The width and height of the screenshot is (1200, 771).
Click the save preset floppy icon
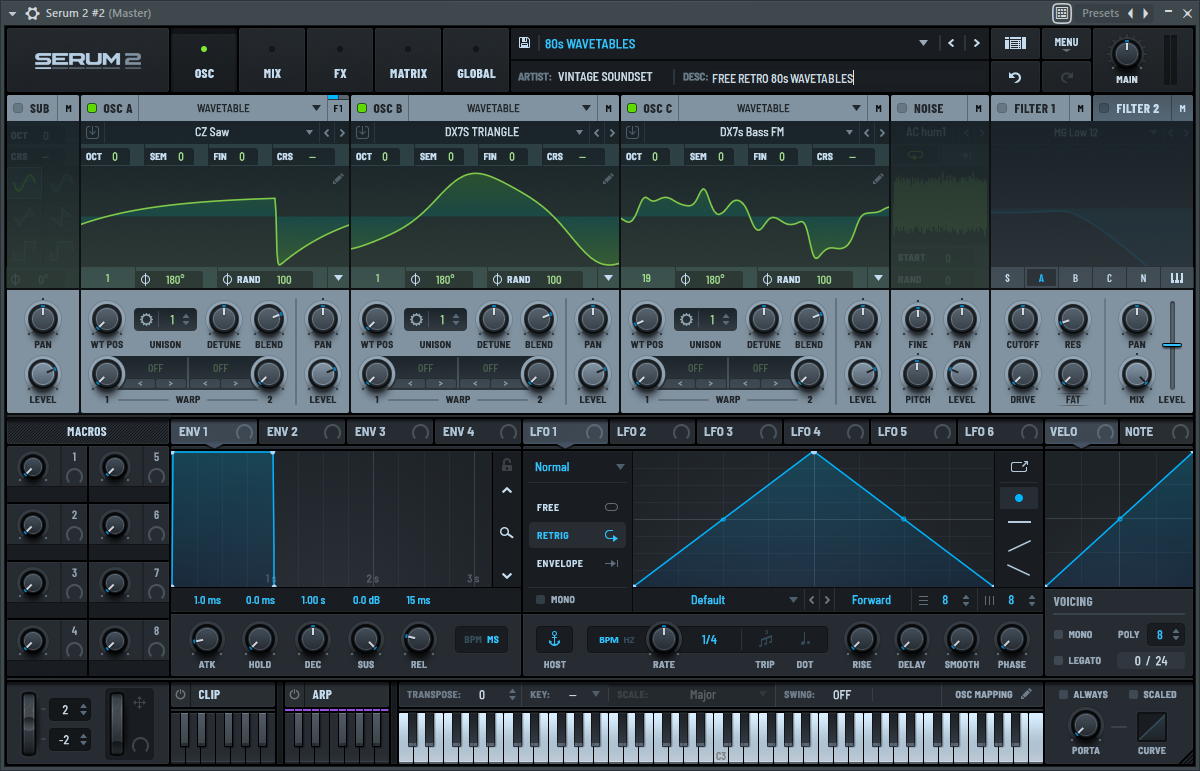coord(524,43)
